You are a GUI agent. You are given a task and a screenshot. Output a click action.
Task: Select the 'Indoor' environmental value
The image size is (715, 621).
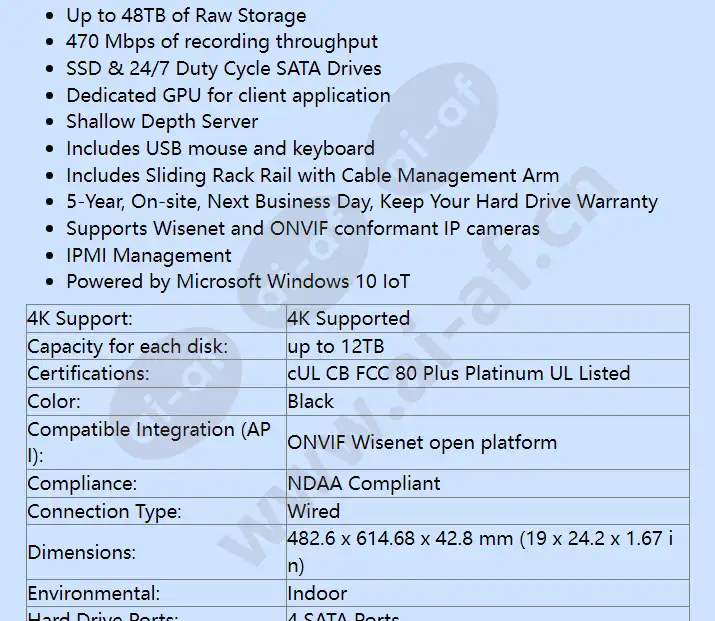pyautogui.click(x=317, y=593)
